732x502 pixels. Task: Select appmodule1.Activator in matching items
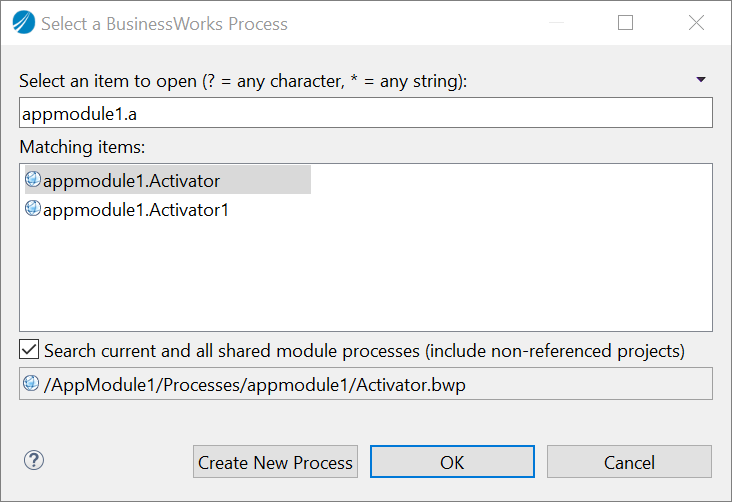pos(131,181)
